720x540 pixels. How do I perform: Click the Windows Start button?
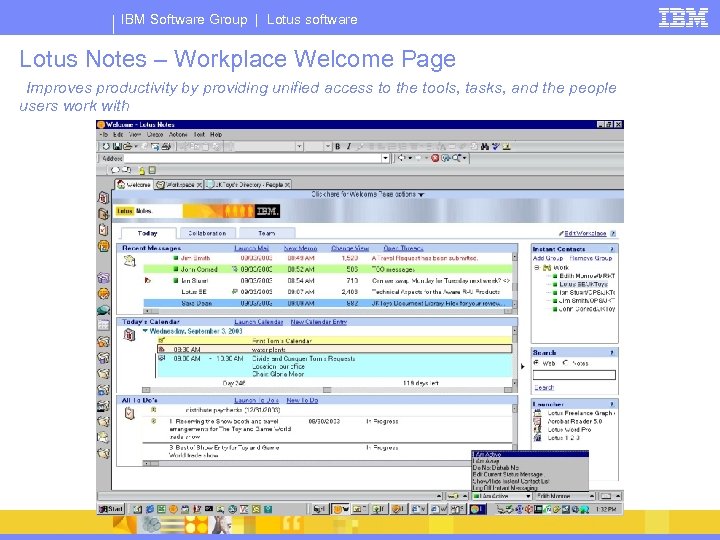[x=111, y=509]
